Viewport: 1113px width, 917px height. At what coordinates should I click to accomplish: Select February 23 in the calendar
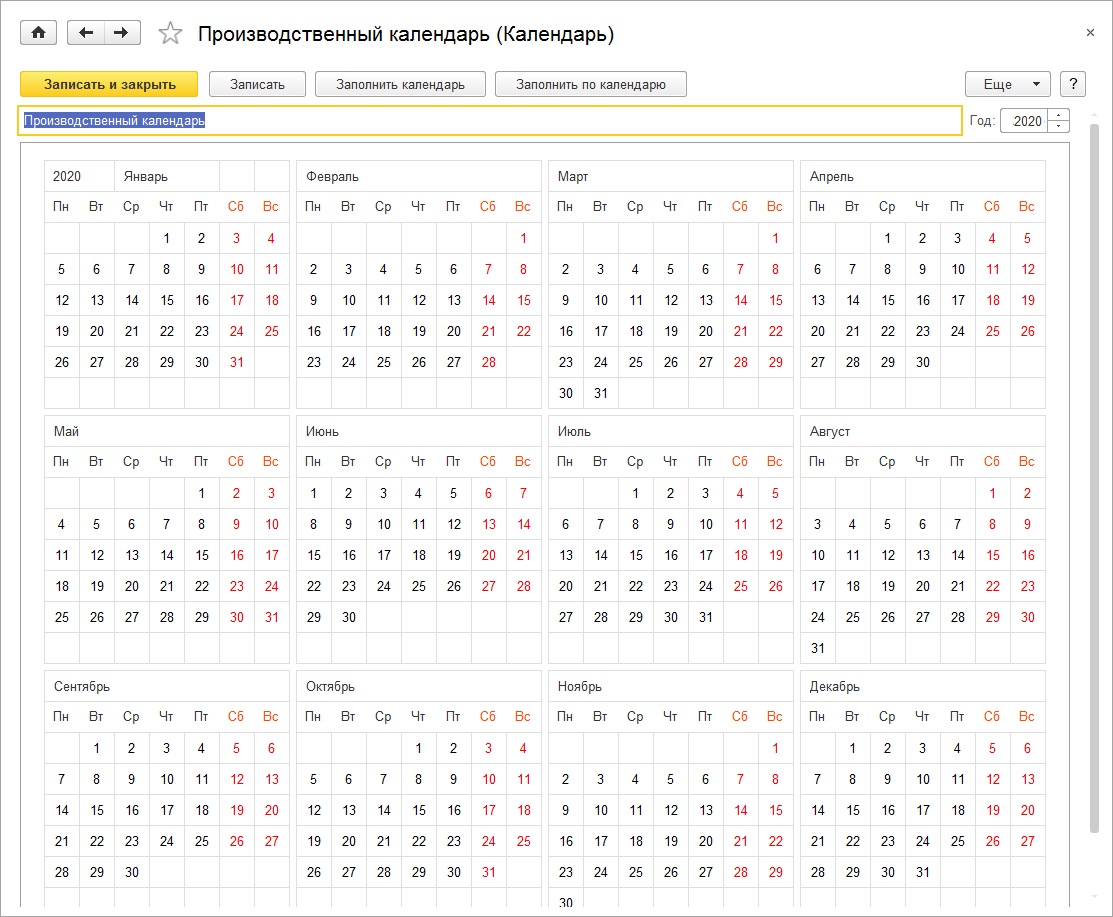[x=314, y=362]
